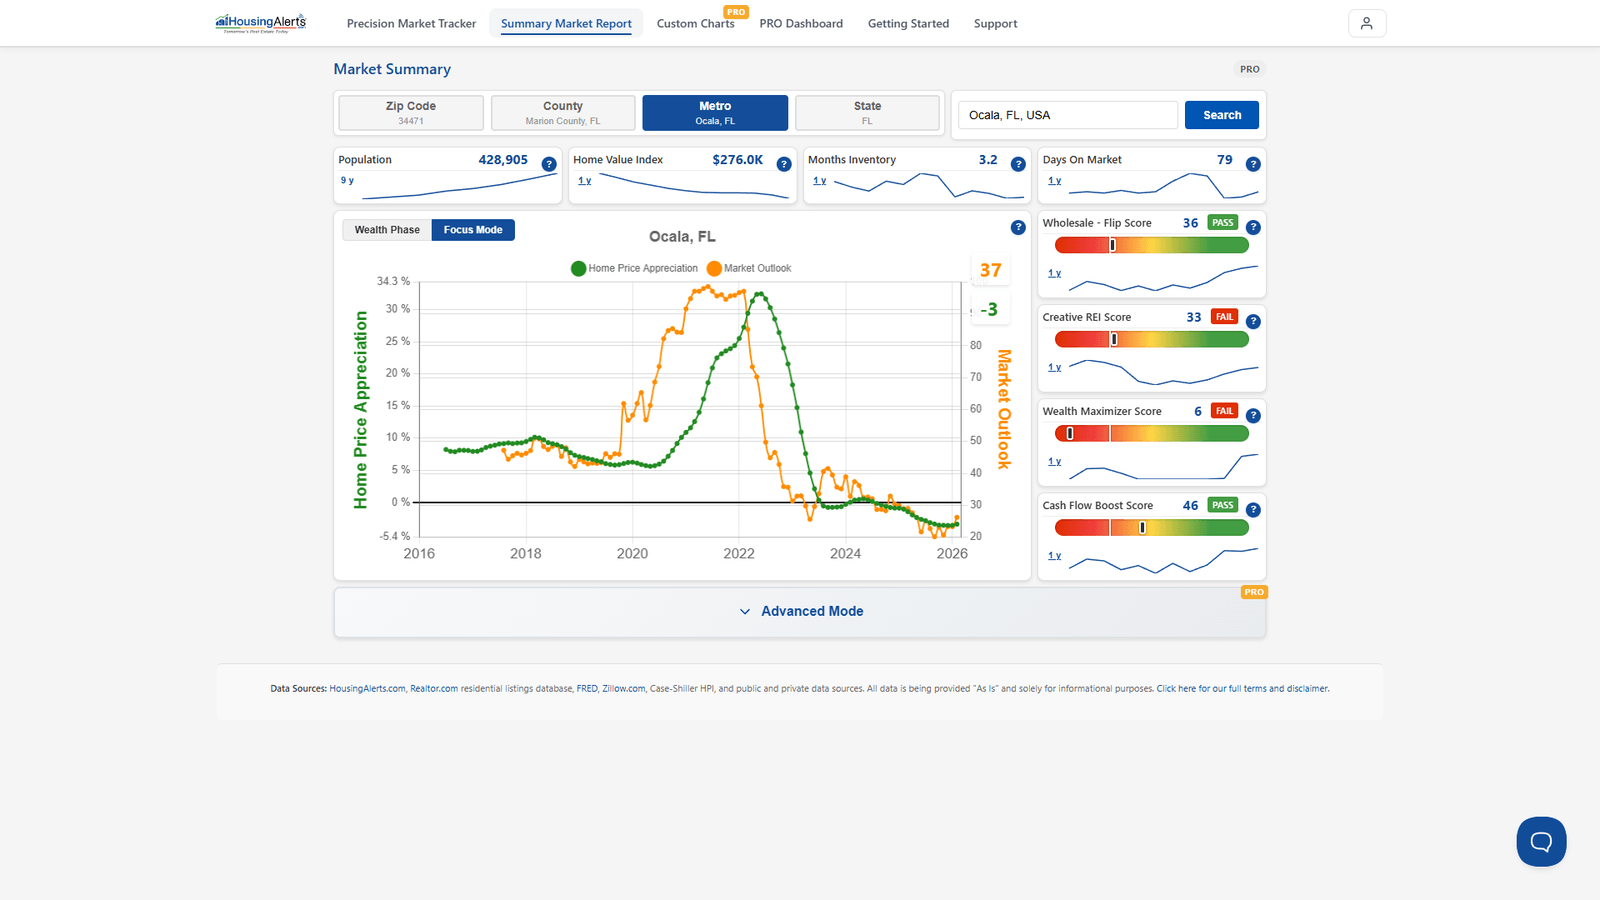Open the chat support bubble
The height and width of the screenshot is (900, 1600).
coord(1541,842)
